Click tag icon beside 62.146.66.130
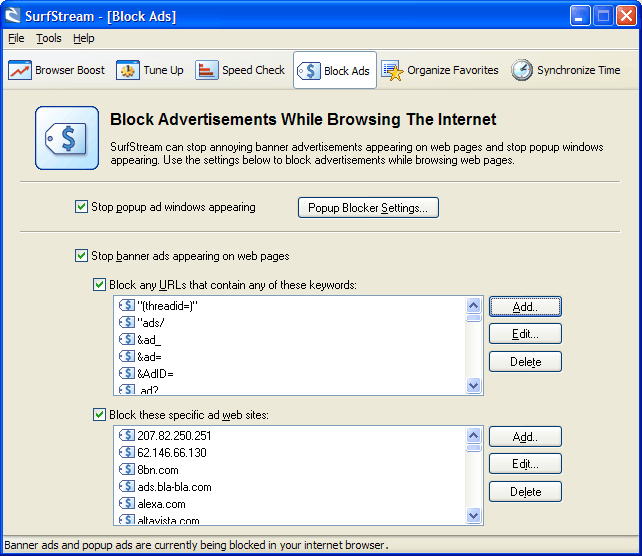642x556 pixels. (127, 452)
